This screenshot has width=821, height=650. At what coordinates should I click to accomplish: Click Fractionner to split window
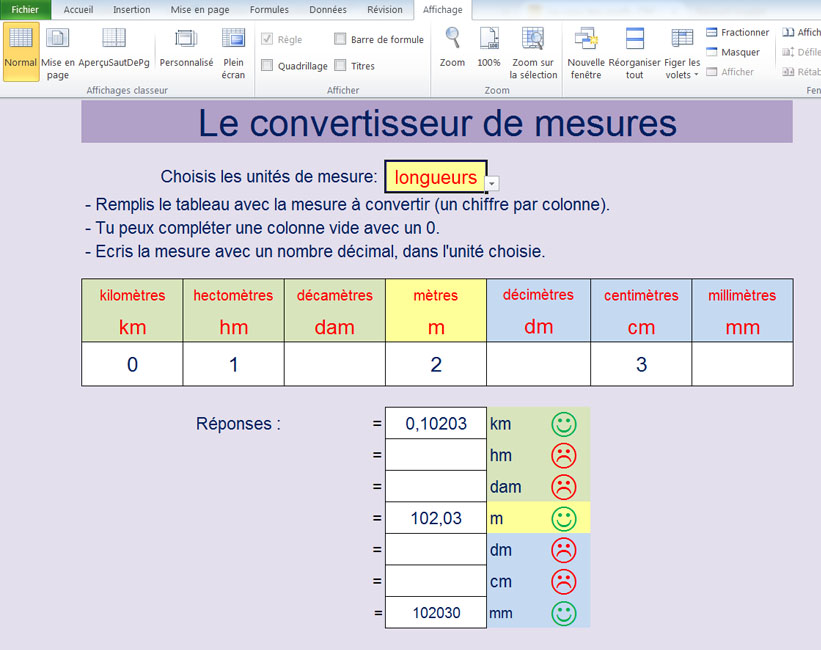pyautogui.click(x=737, y=32)
